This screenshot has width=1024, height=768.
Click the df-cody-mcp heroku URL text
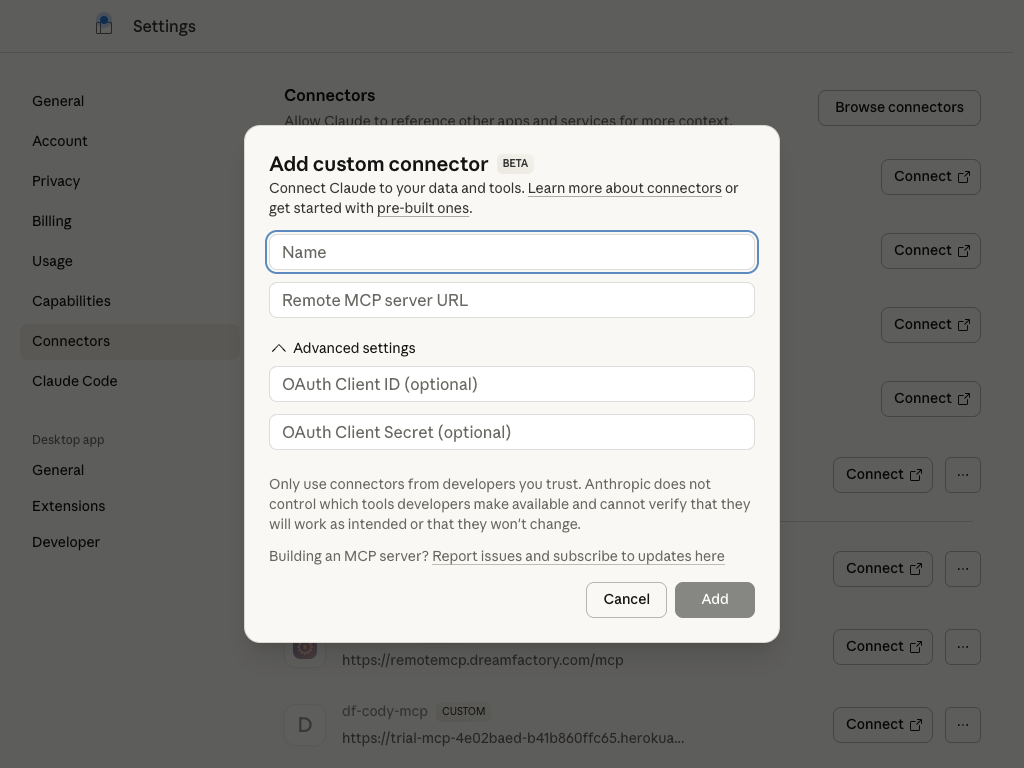pyautogui.click(x=513, y=739)
